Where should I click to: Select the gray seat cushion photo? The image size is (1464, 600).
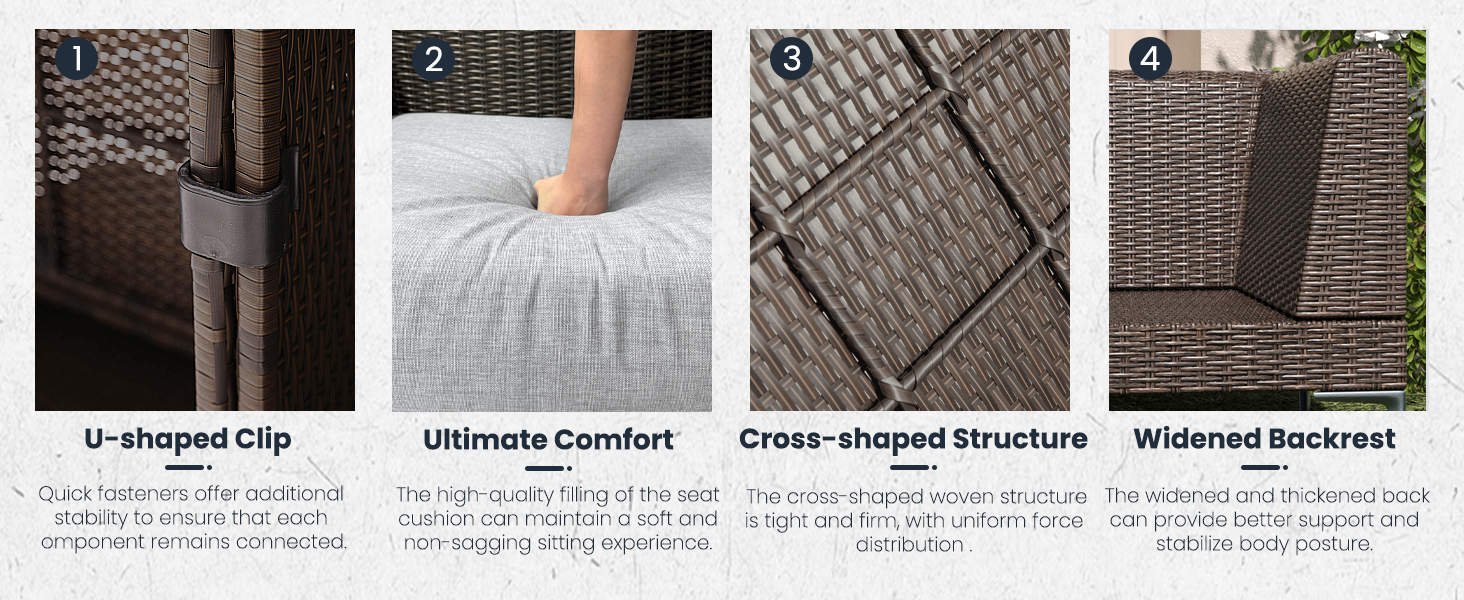pyautogui.click(x=552, y=220)
